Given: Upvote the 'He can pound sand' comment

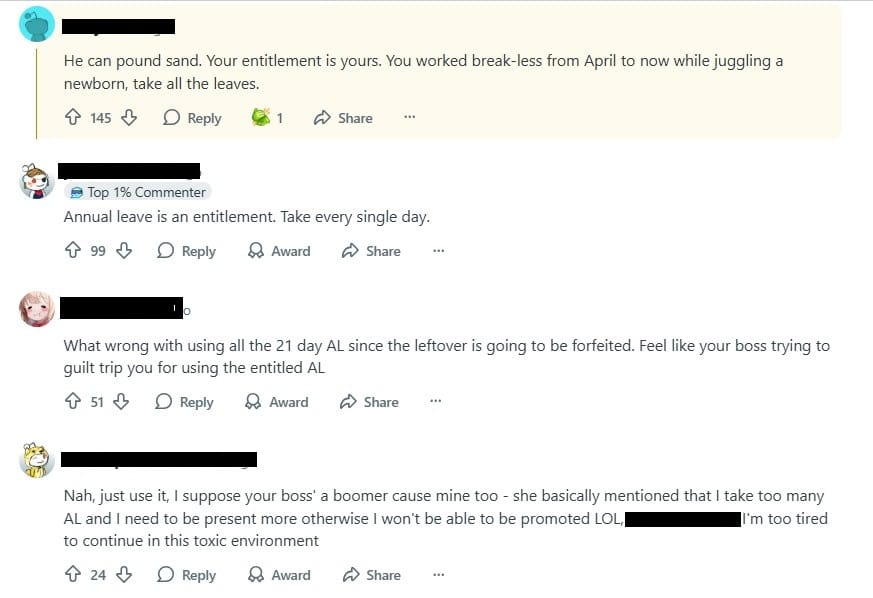Looking at the screenshot, I should pyautogui.click(x=72, y=118).
